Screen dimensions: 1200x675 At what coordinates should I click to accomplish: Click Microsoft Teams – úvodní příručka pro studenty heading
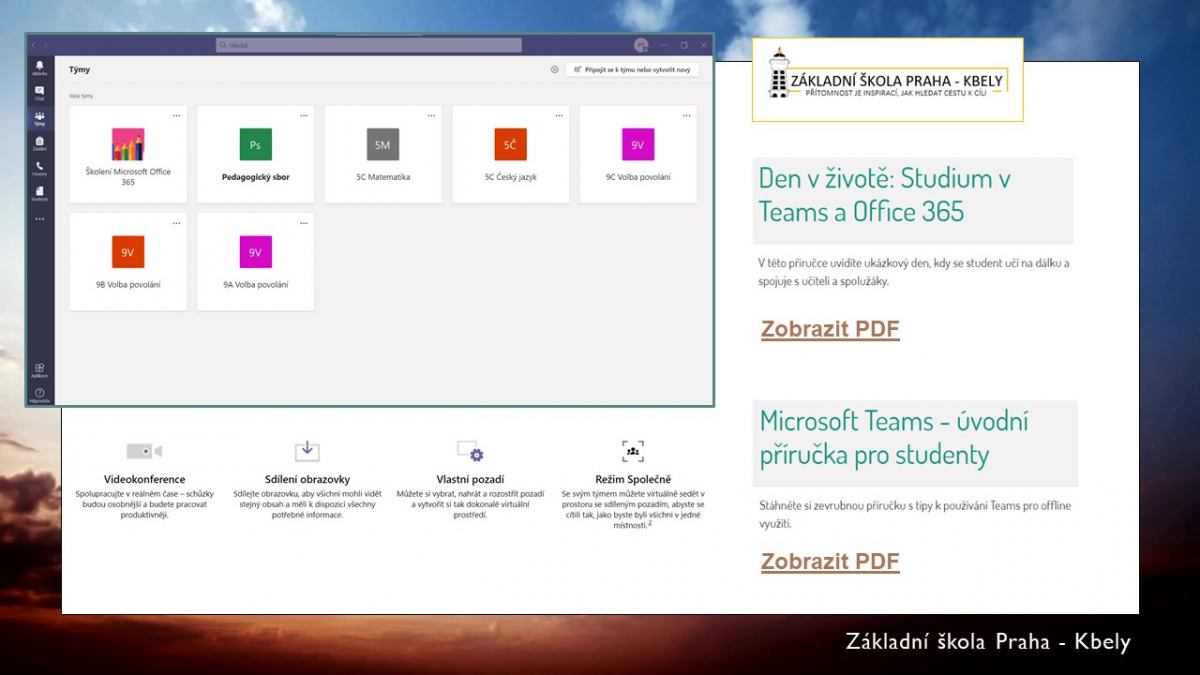[x=894, y=438]
